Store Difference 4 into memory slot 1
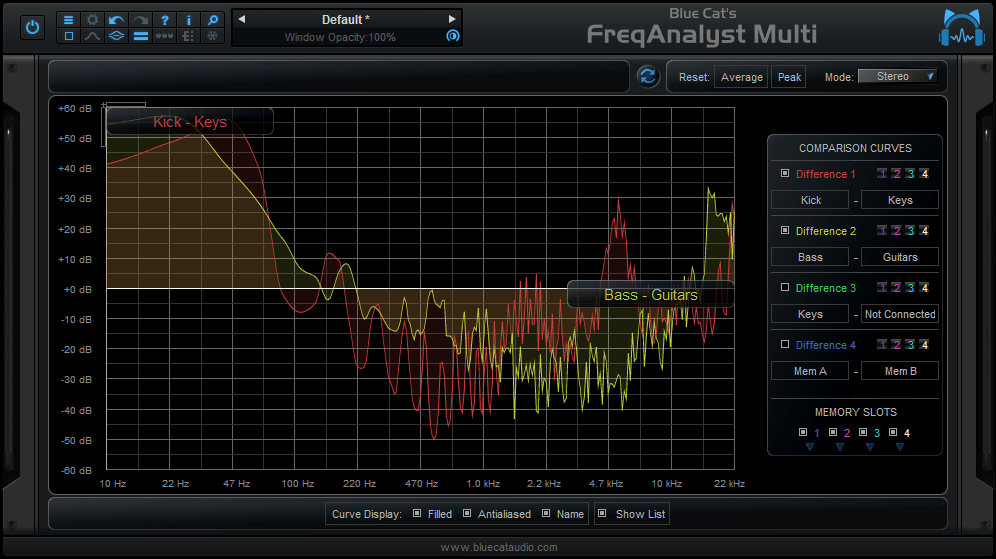 [882, 344]
